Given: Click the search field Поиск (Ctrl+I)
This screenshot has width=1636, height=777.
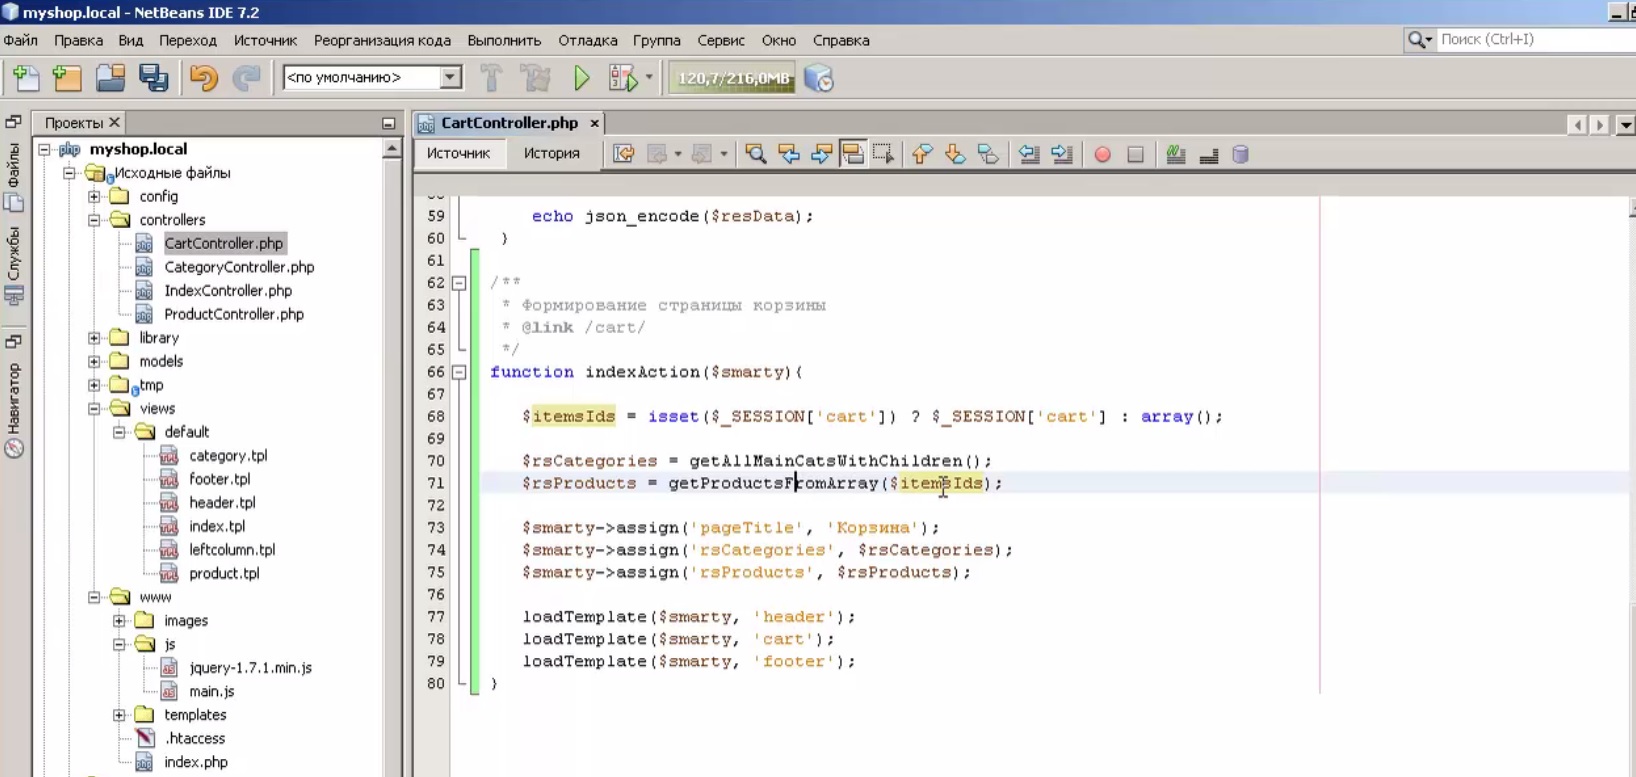Looking at the screenshot, I should point(1530,40).
